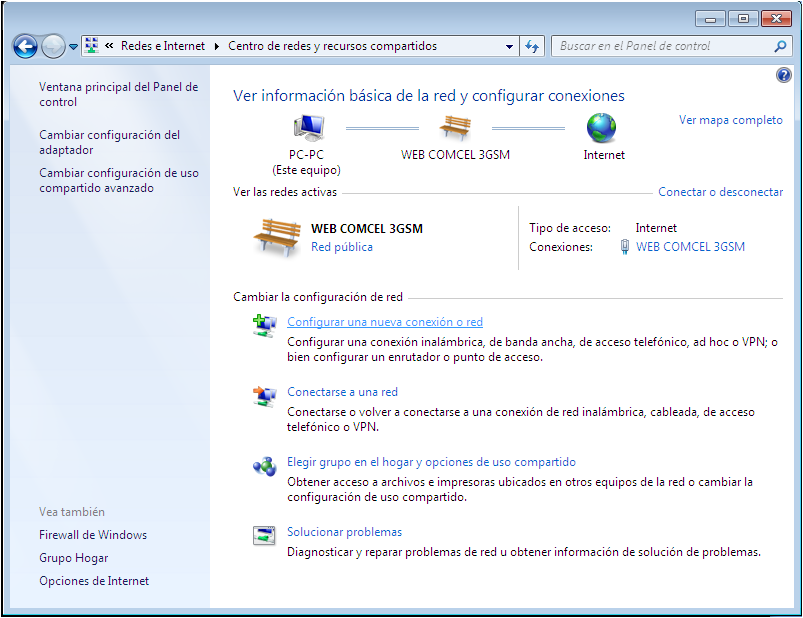Click the refresh button beside address bar
Viewport: 803px width, 618px height.
pos(532,46)
